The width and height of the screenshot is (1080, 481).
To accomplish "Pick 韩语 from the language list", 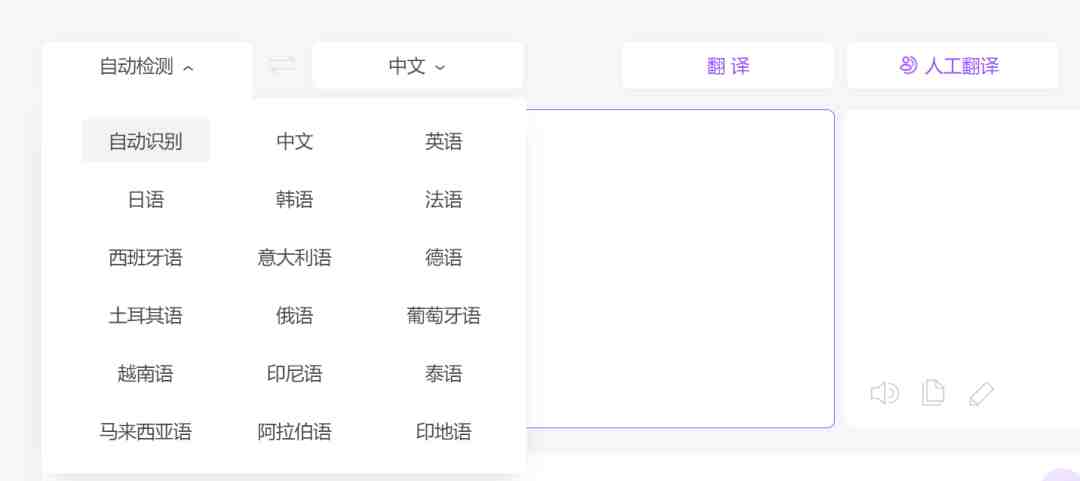I will [x=295, y=200].
